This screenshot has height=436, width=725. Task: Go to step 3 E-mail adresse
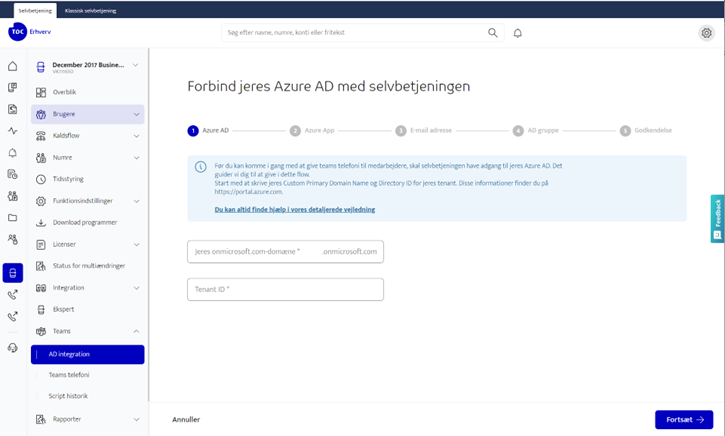(x=424, y=131)
